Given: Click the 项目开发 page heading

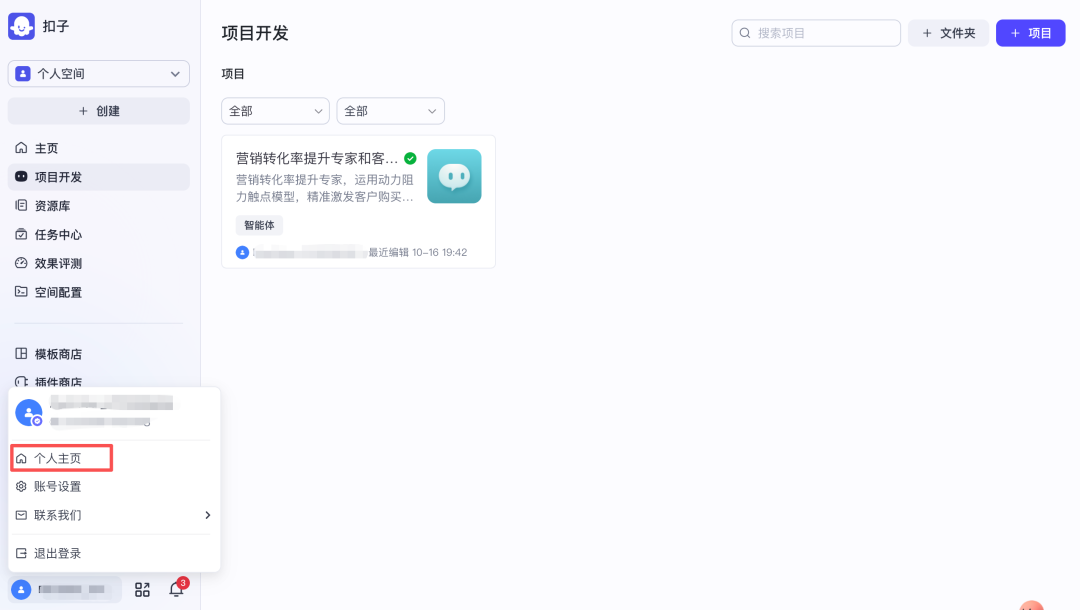Looking at the screenshot, I should point(255,33).
